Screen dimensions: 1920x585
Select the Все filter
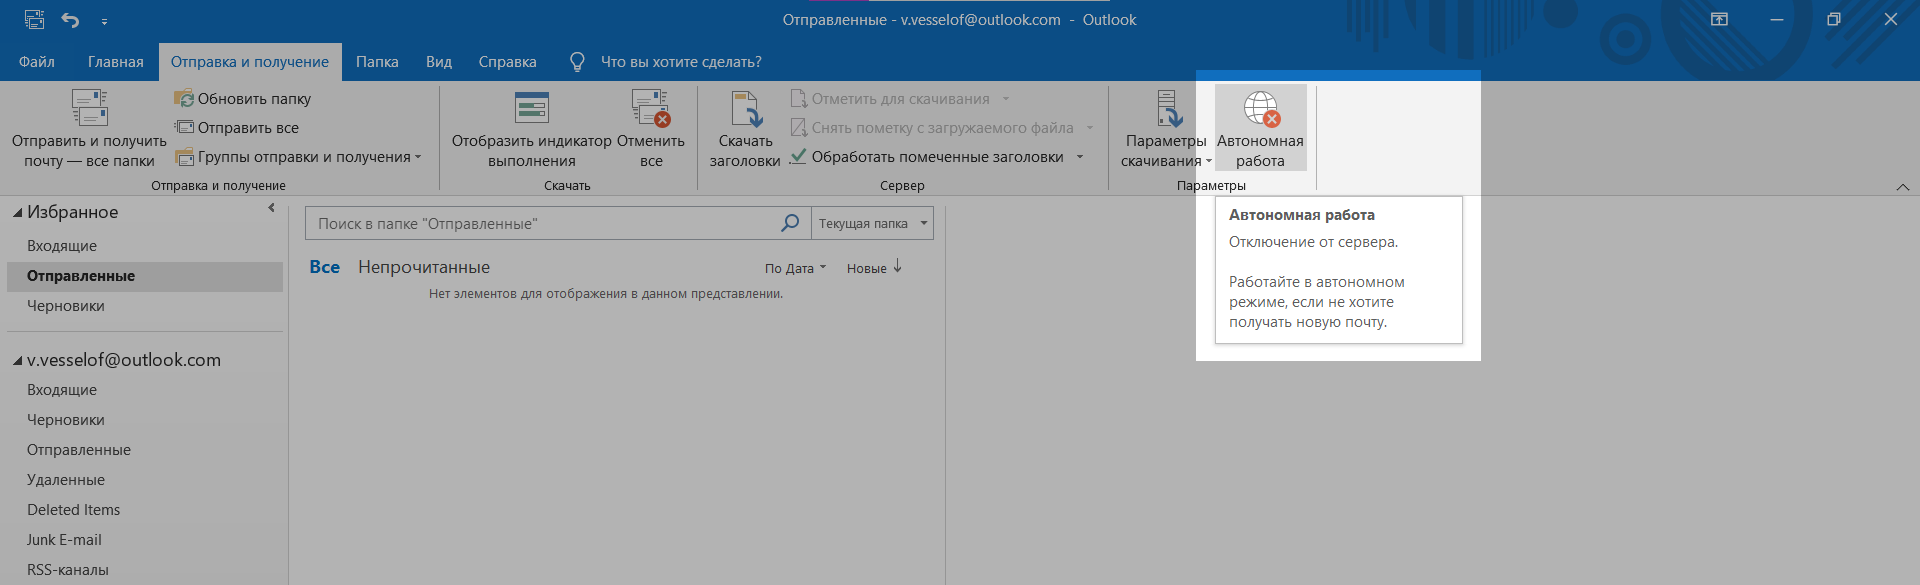[x=325, y=267]
